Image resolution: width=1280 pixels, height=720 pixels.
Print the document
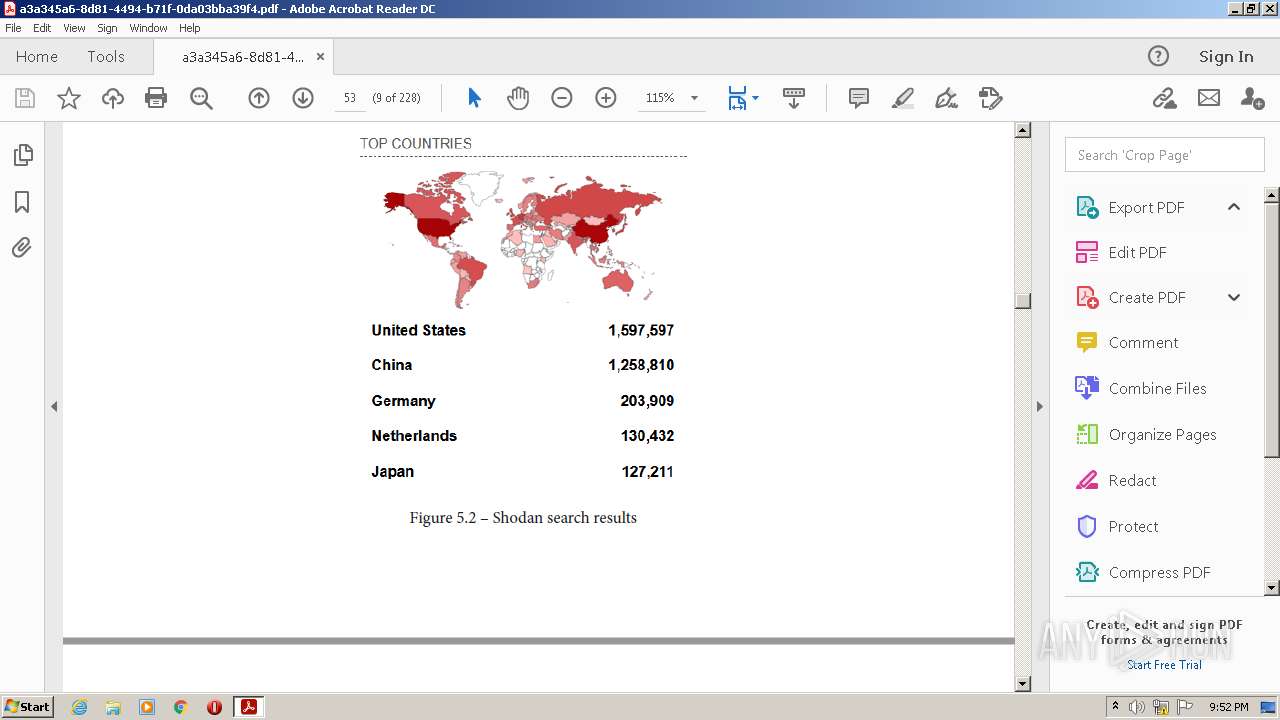[156, 98]
